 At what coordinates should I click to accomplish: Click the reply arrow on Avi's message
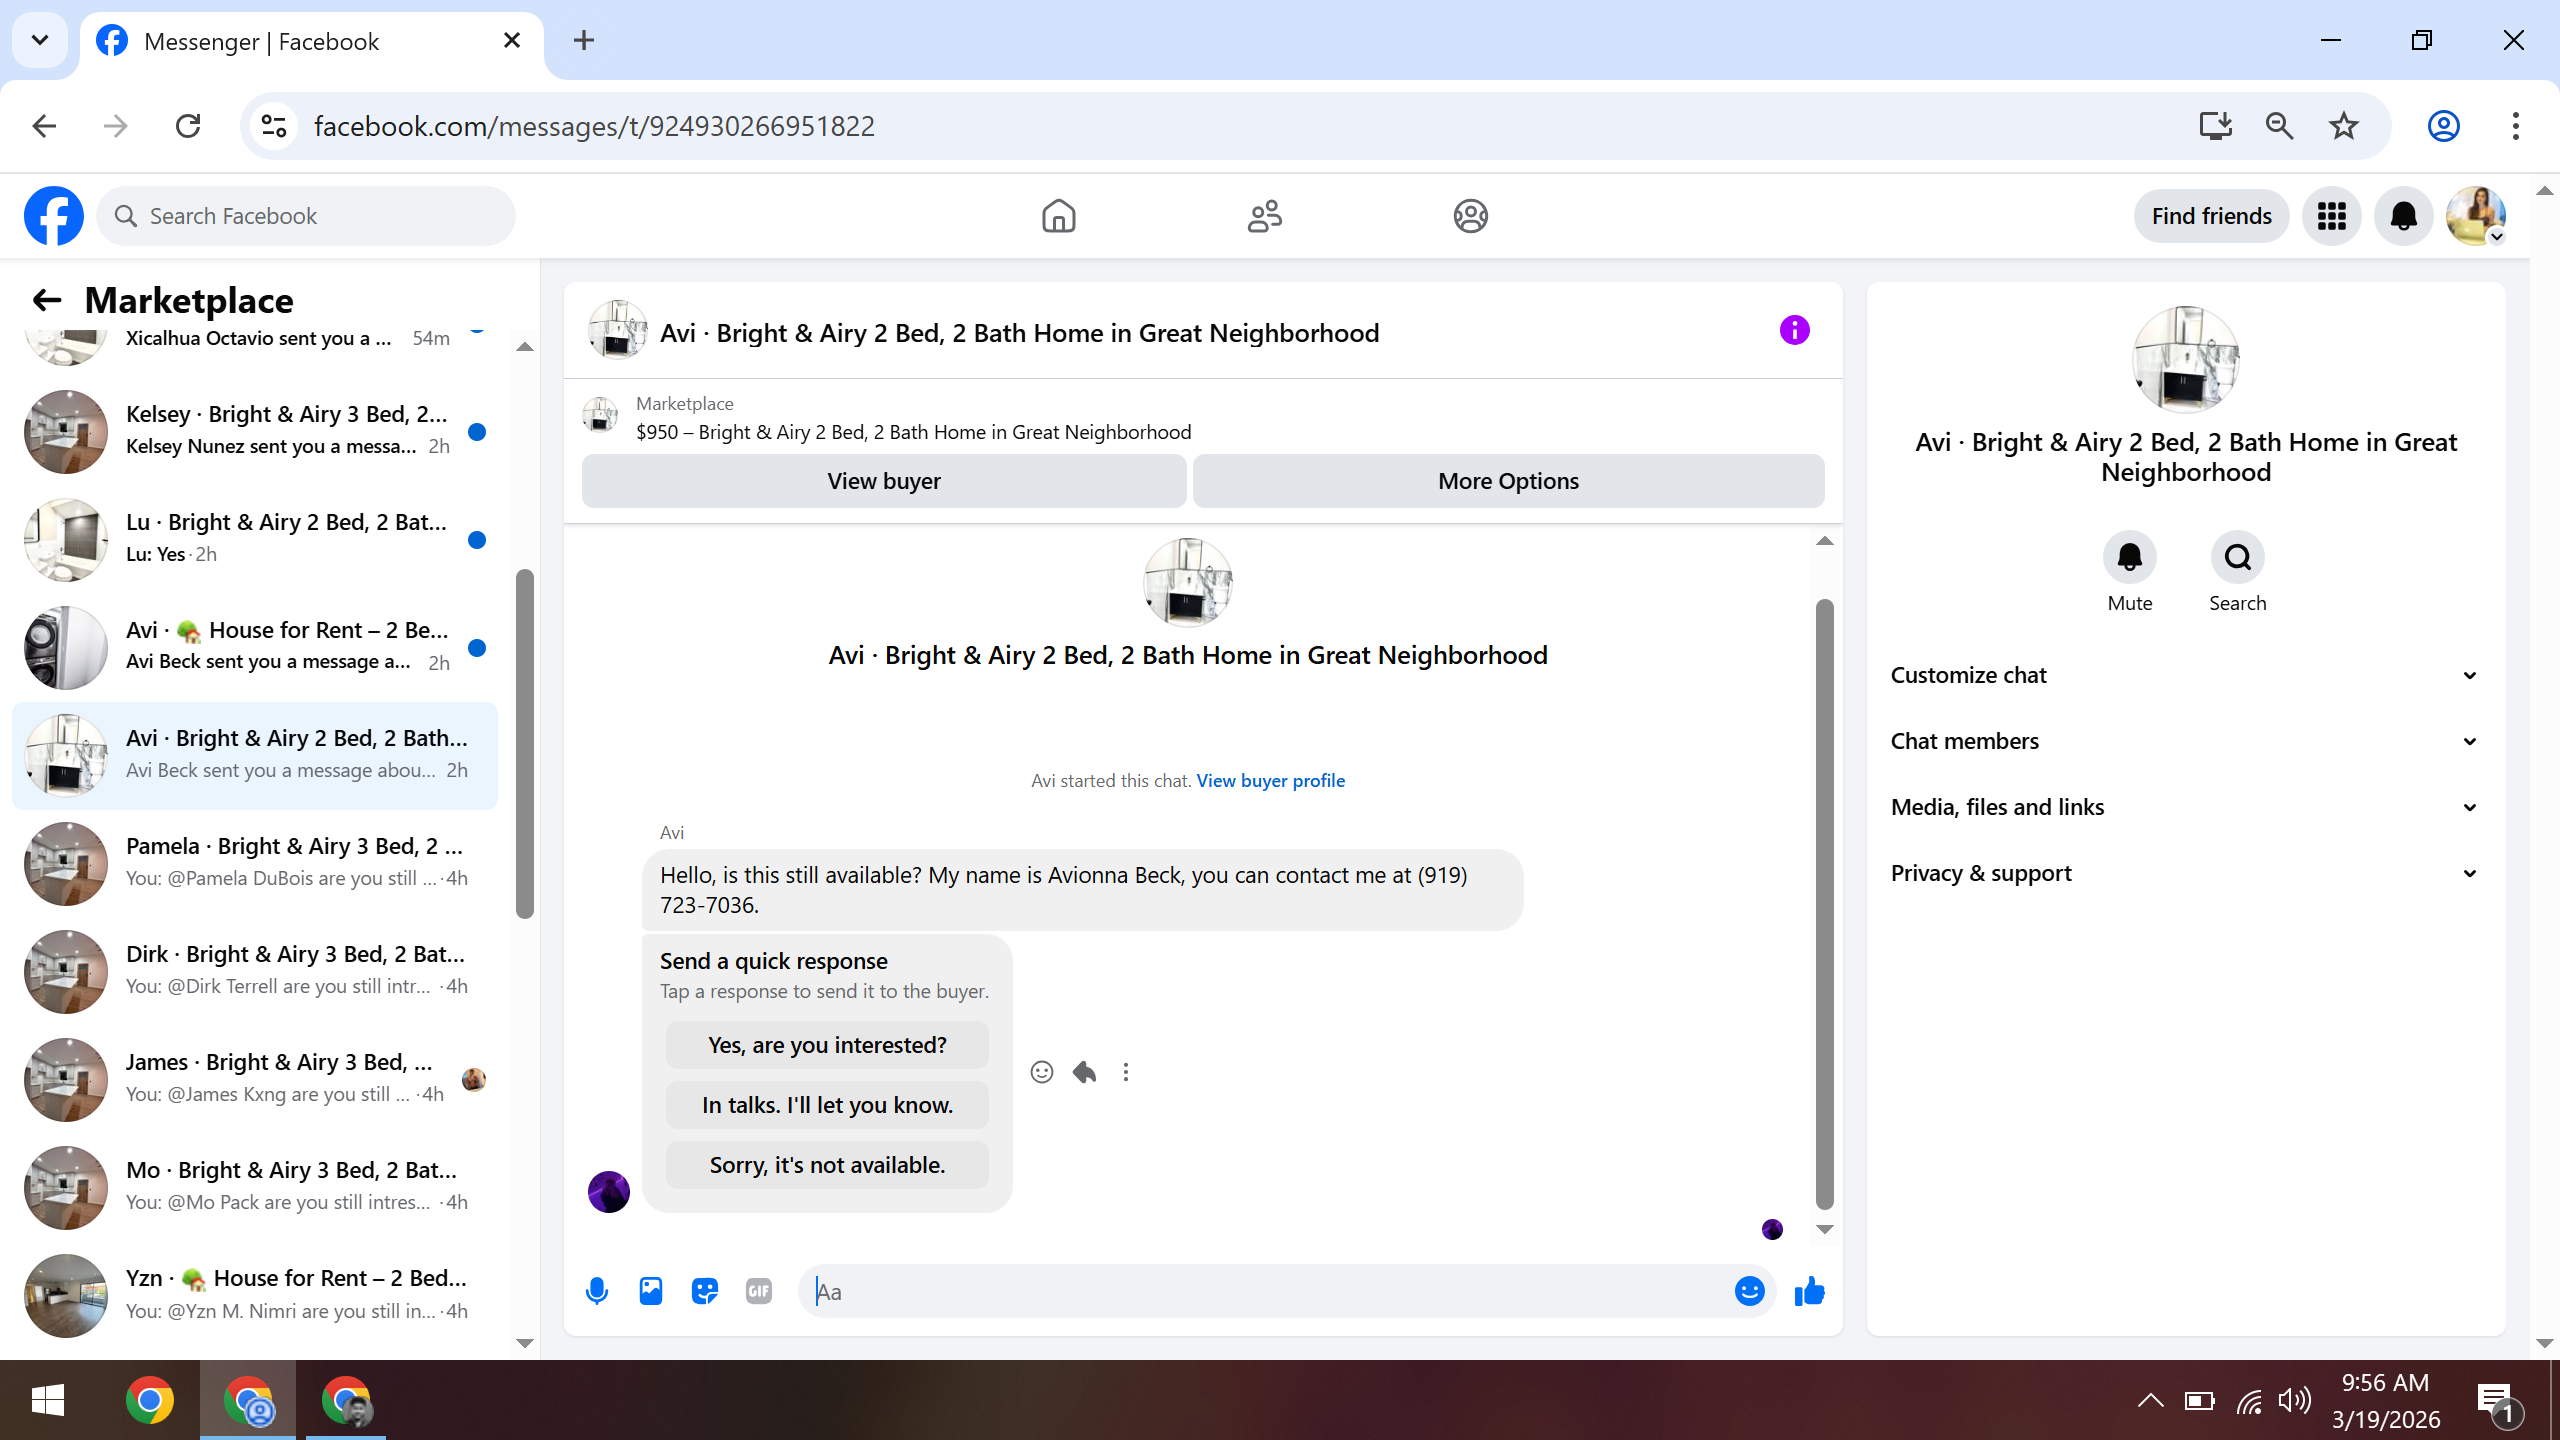(1084, 1072)
